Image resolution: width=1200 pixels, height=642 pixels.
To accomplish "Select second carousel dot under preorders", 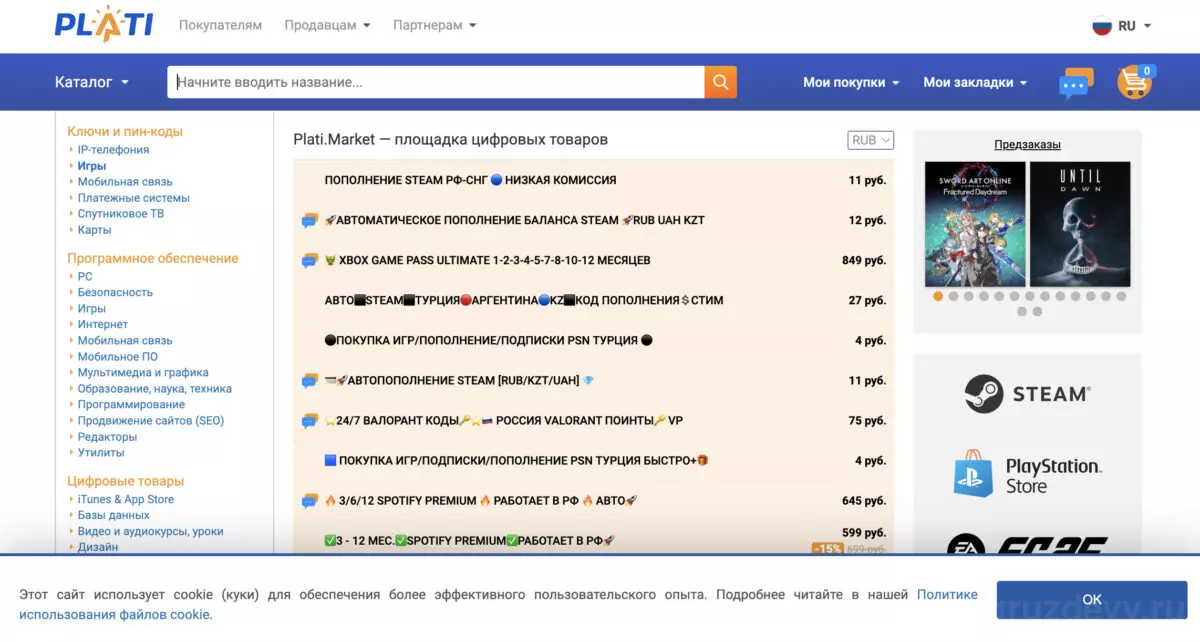I will [x=953, y=296].
